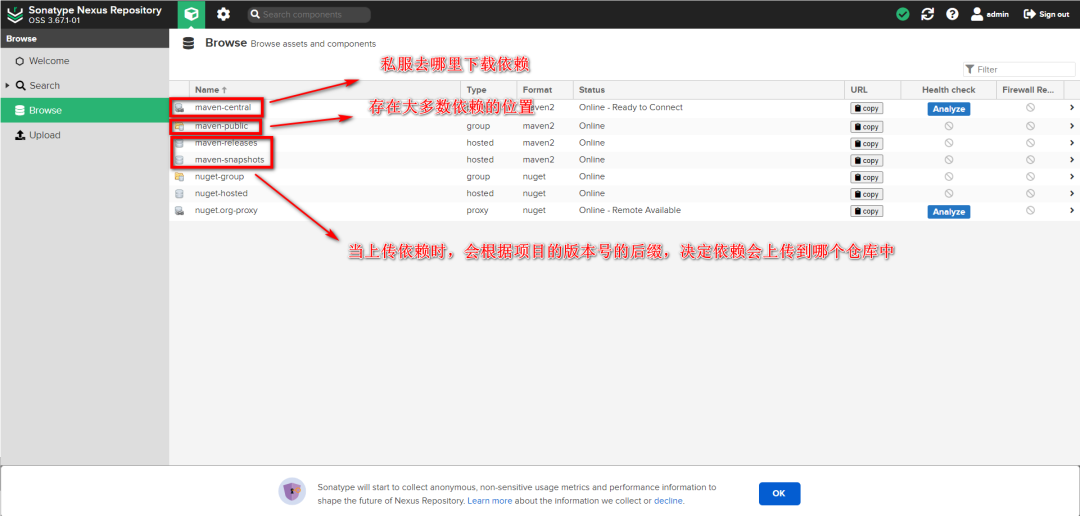This screenshot has height=516, width=1080.
Task: Open the nuget.org-proxy repository
Action: (226, 210)
